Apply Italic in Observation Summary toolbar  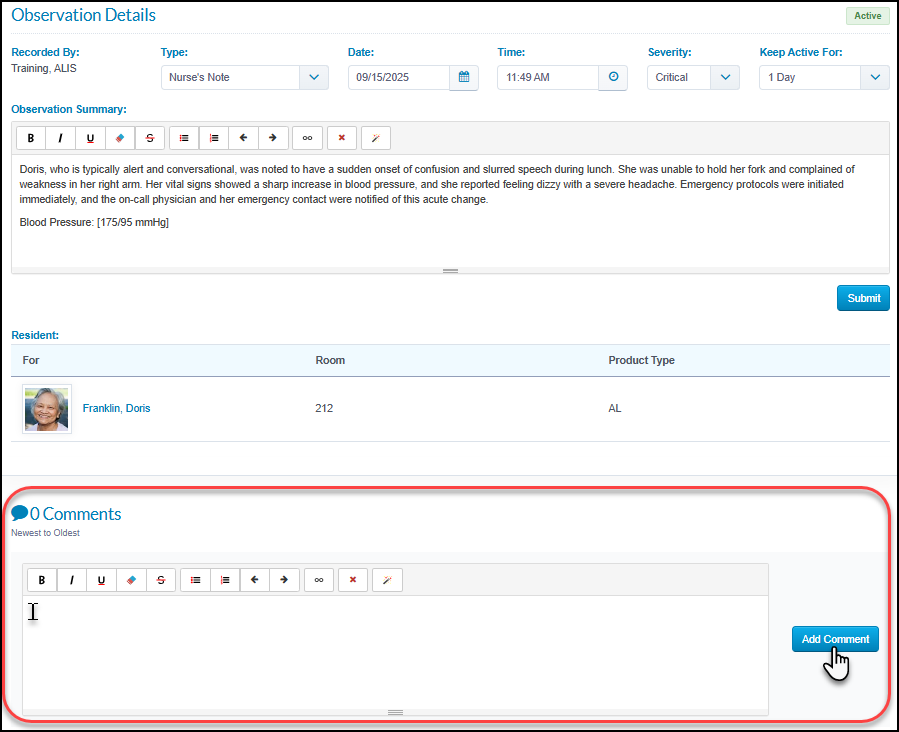pos(60,138)
